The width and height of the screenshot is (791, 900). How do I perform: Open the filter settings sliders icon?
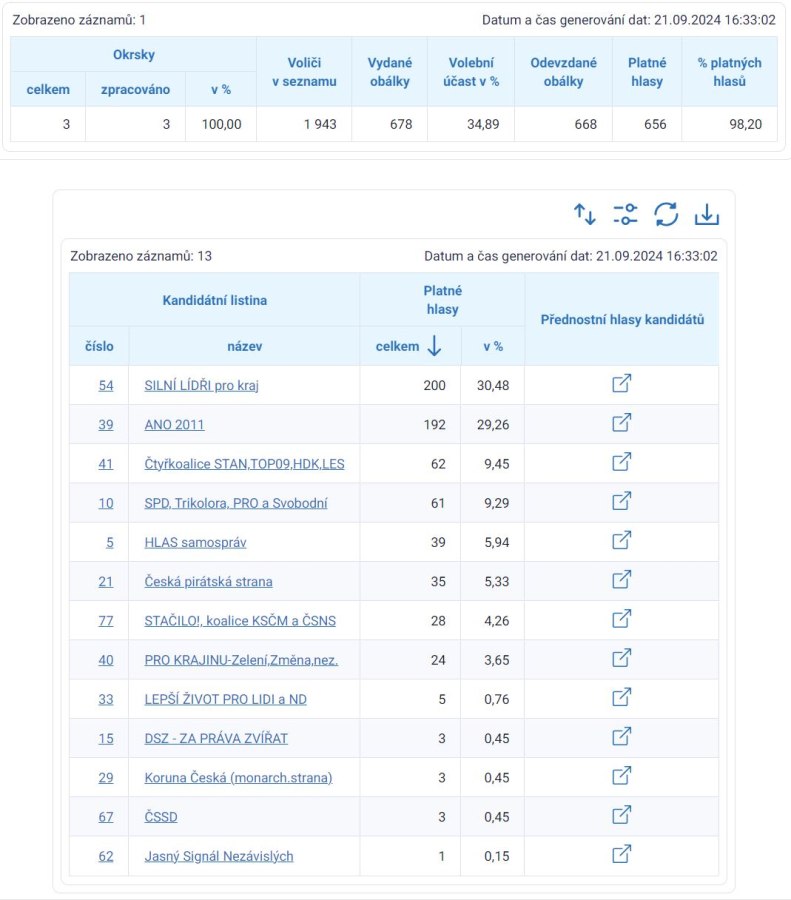click(x=625, y=215)
